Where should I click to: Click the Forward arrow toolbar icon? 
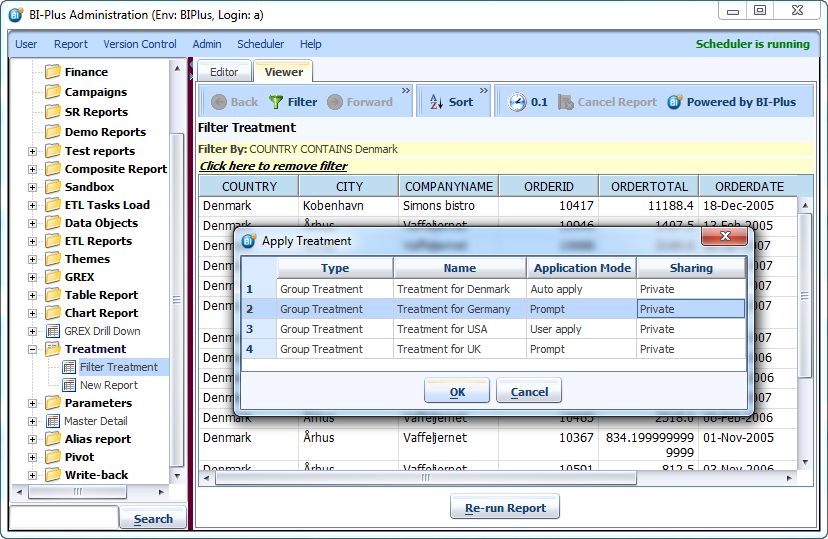pos(335,102)
